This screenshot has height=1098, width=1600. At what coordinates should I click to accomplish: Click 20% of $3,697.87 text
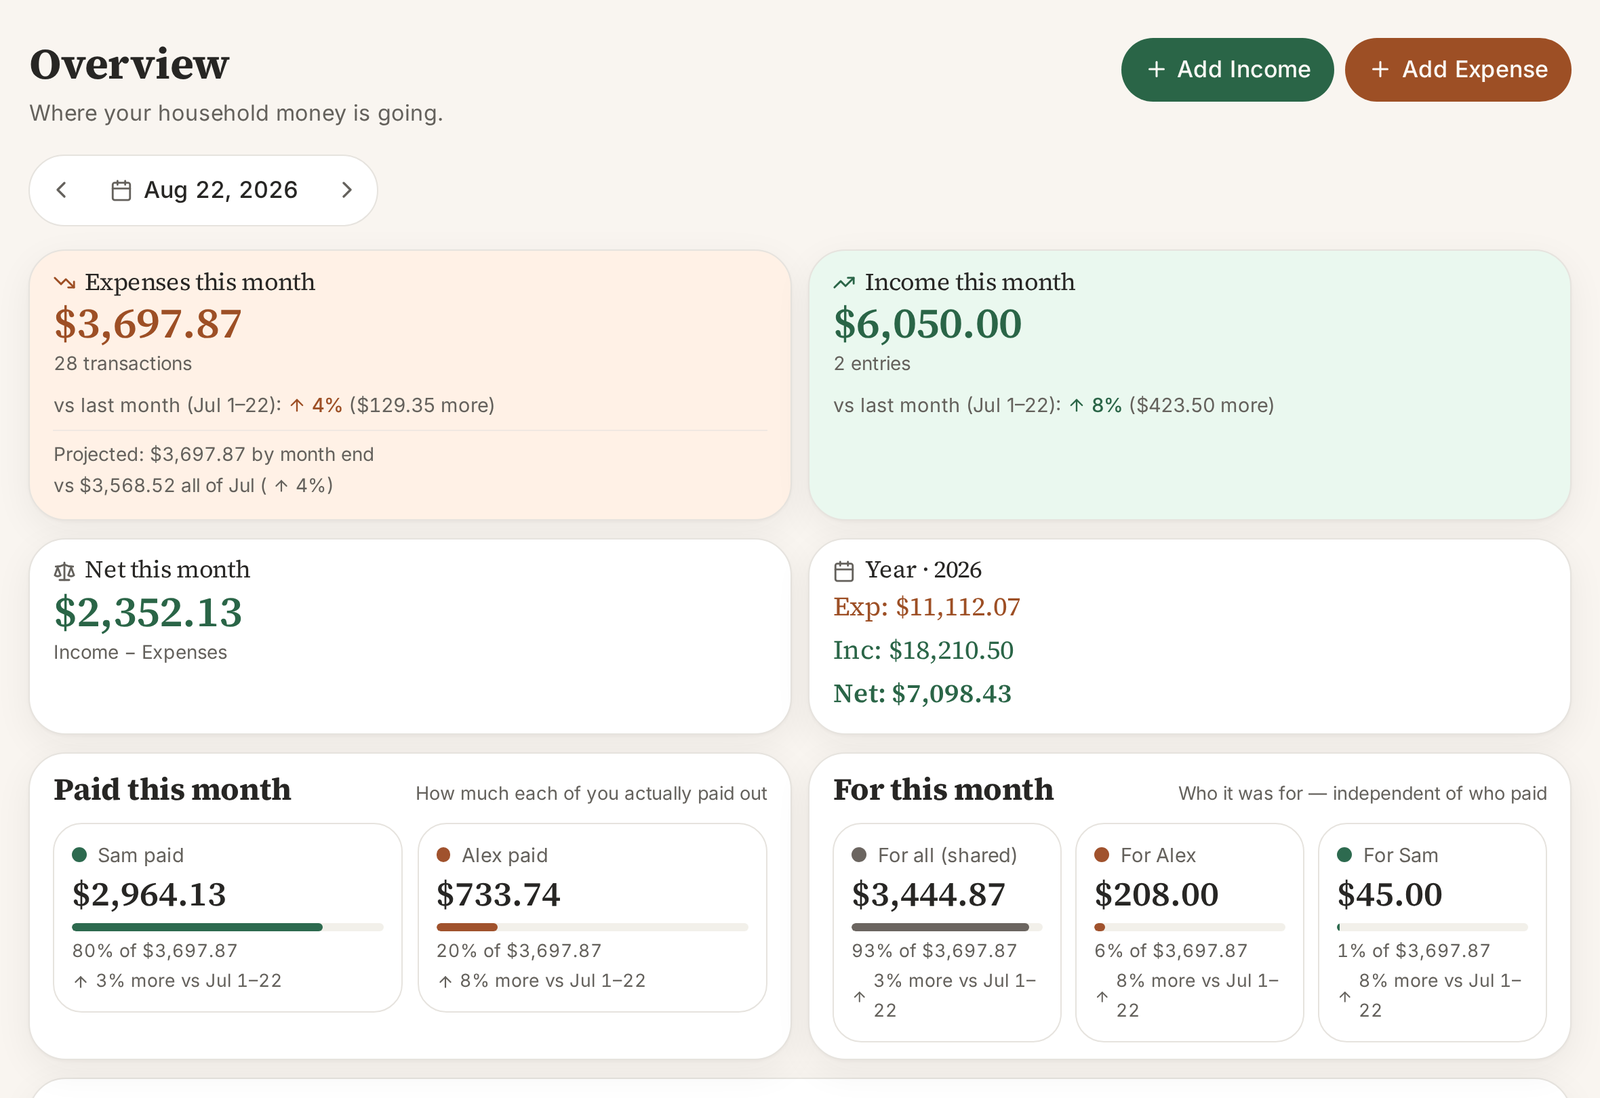tap(519, 951)
